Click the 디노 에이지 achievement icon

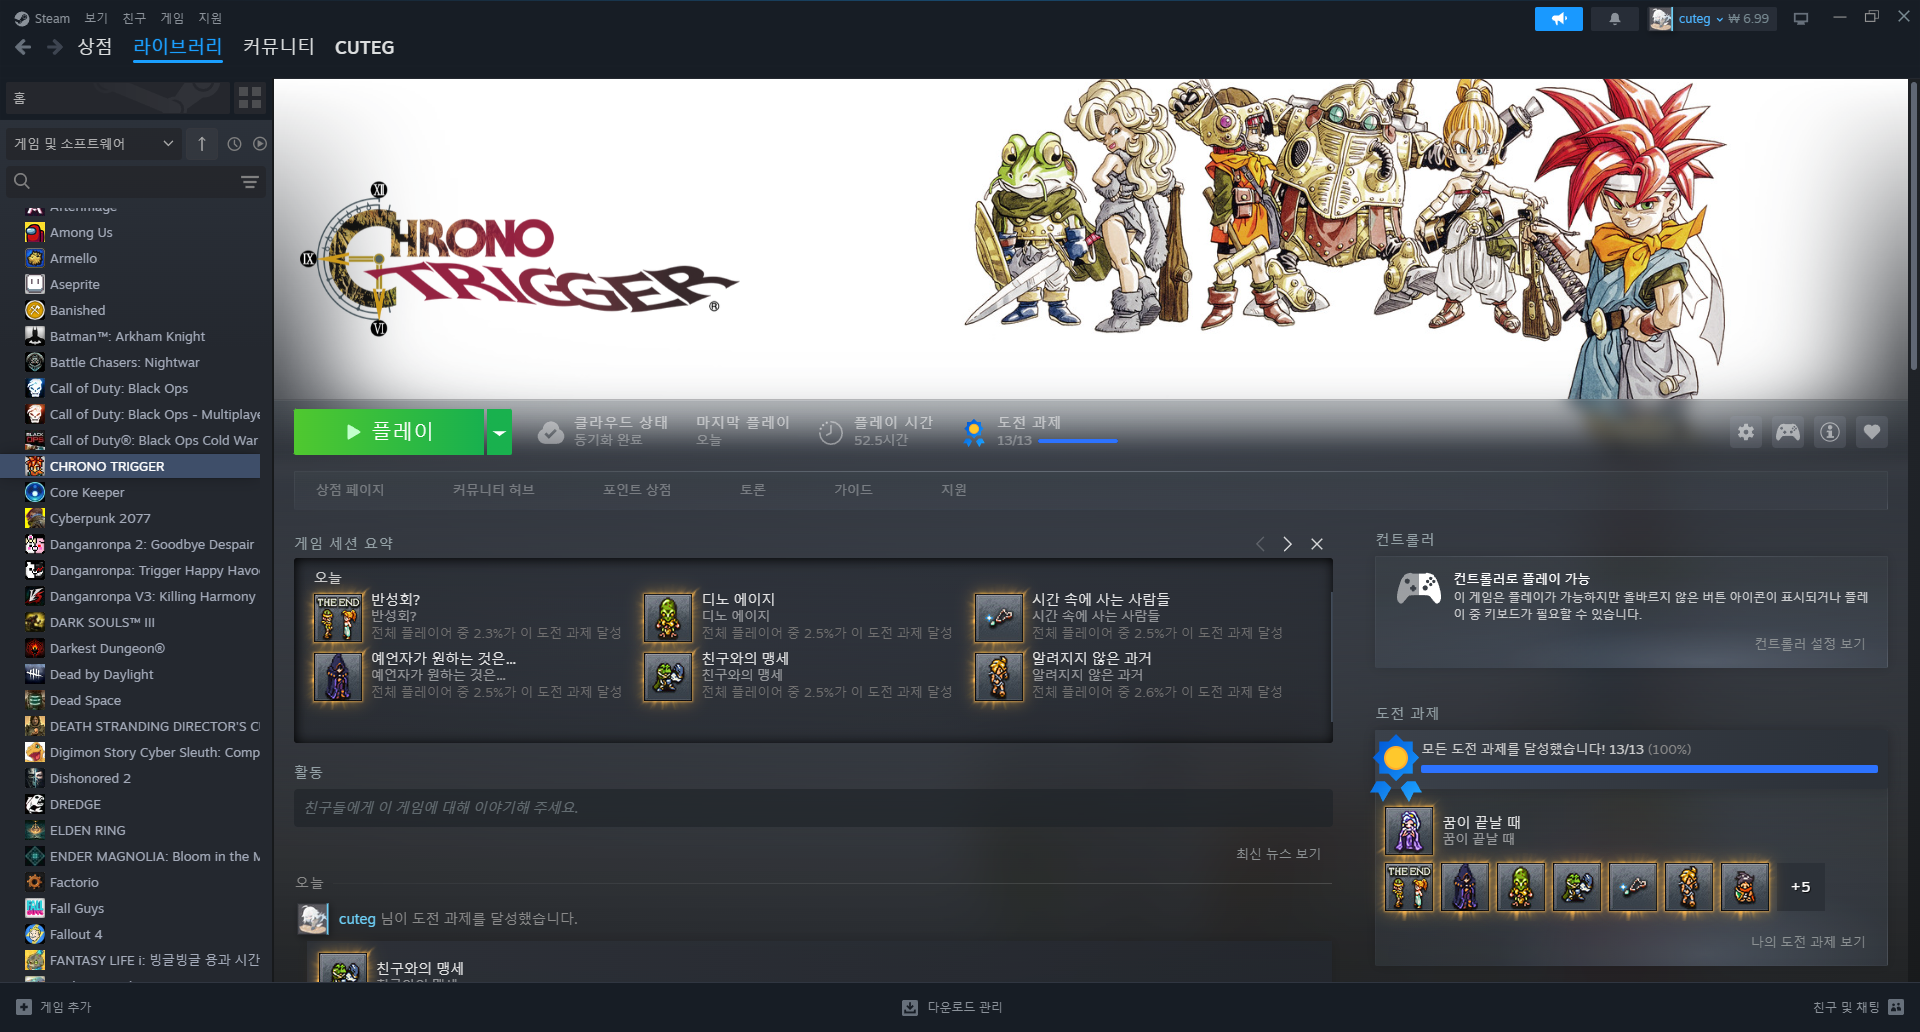pos(668,617)
